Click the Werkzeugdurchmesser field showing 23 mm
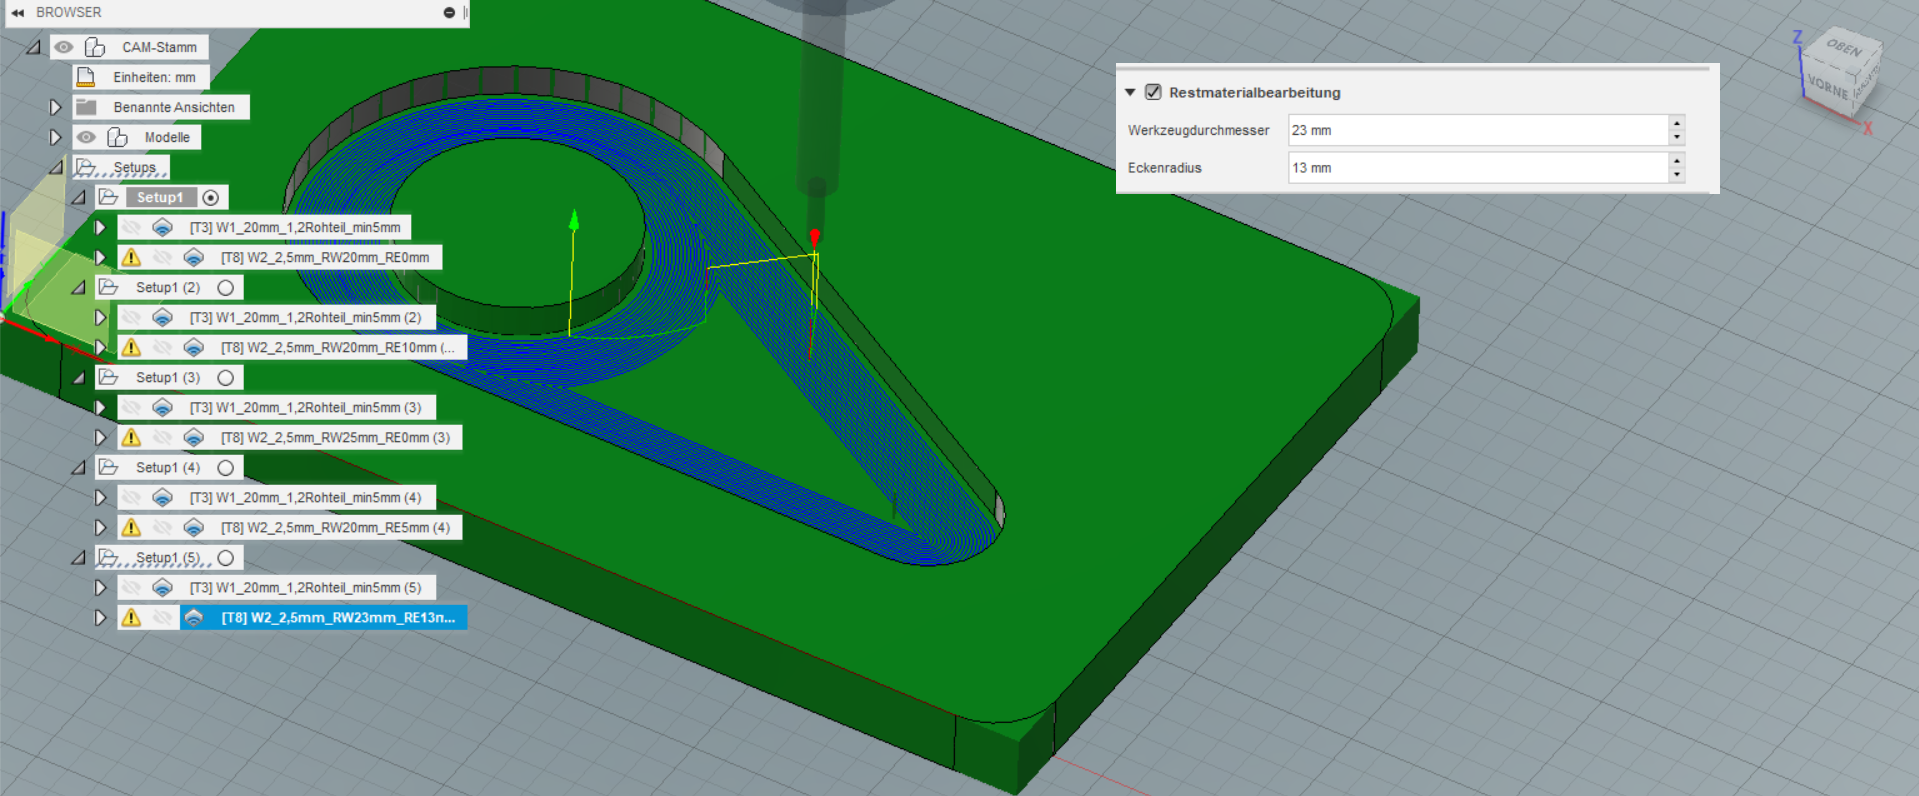The image size is (1919, 796). click(x=1478, y=130)
